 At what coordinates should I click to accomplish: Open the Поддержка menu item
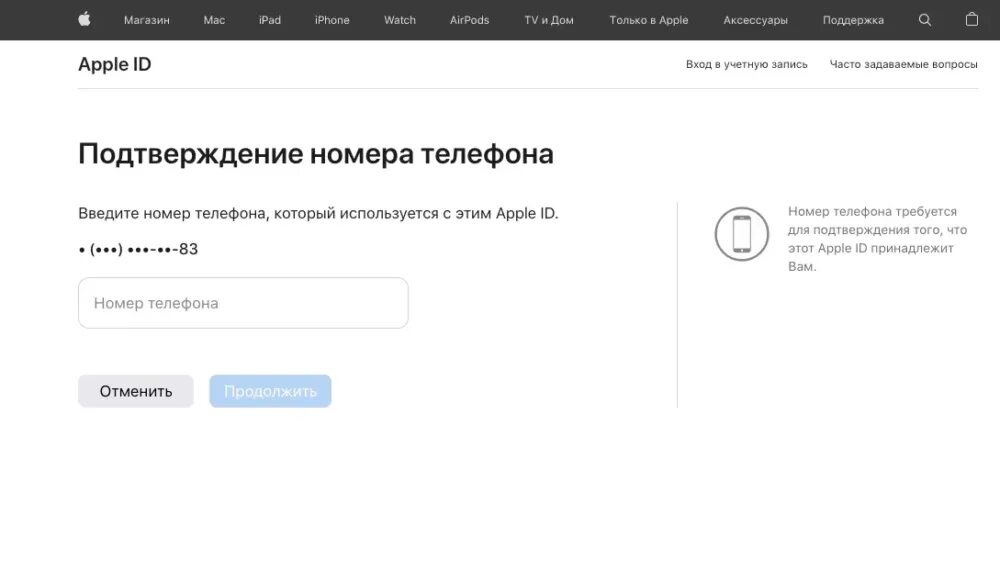coord(853,20)
